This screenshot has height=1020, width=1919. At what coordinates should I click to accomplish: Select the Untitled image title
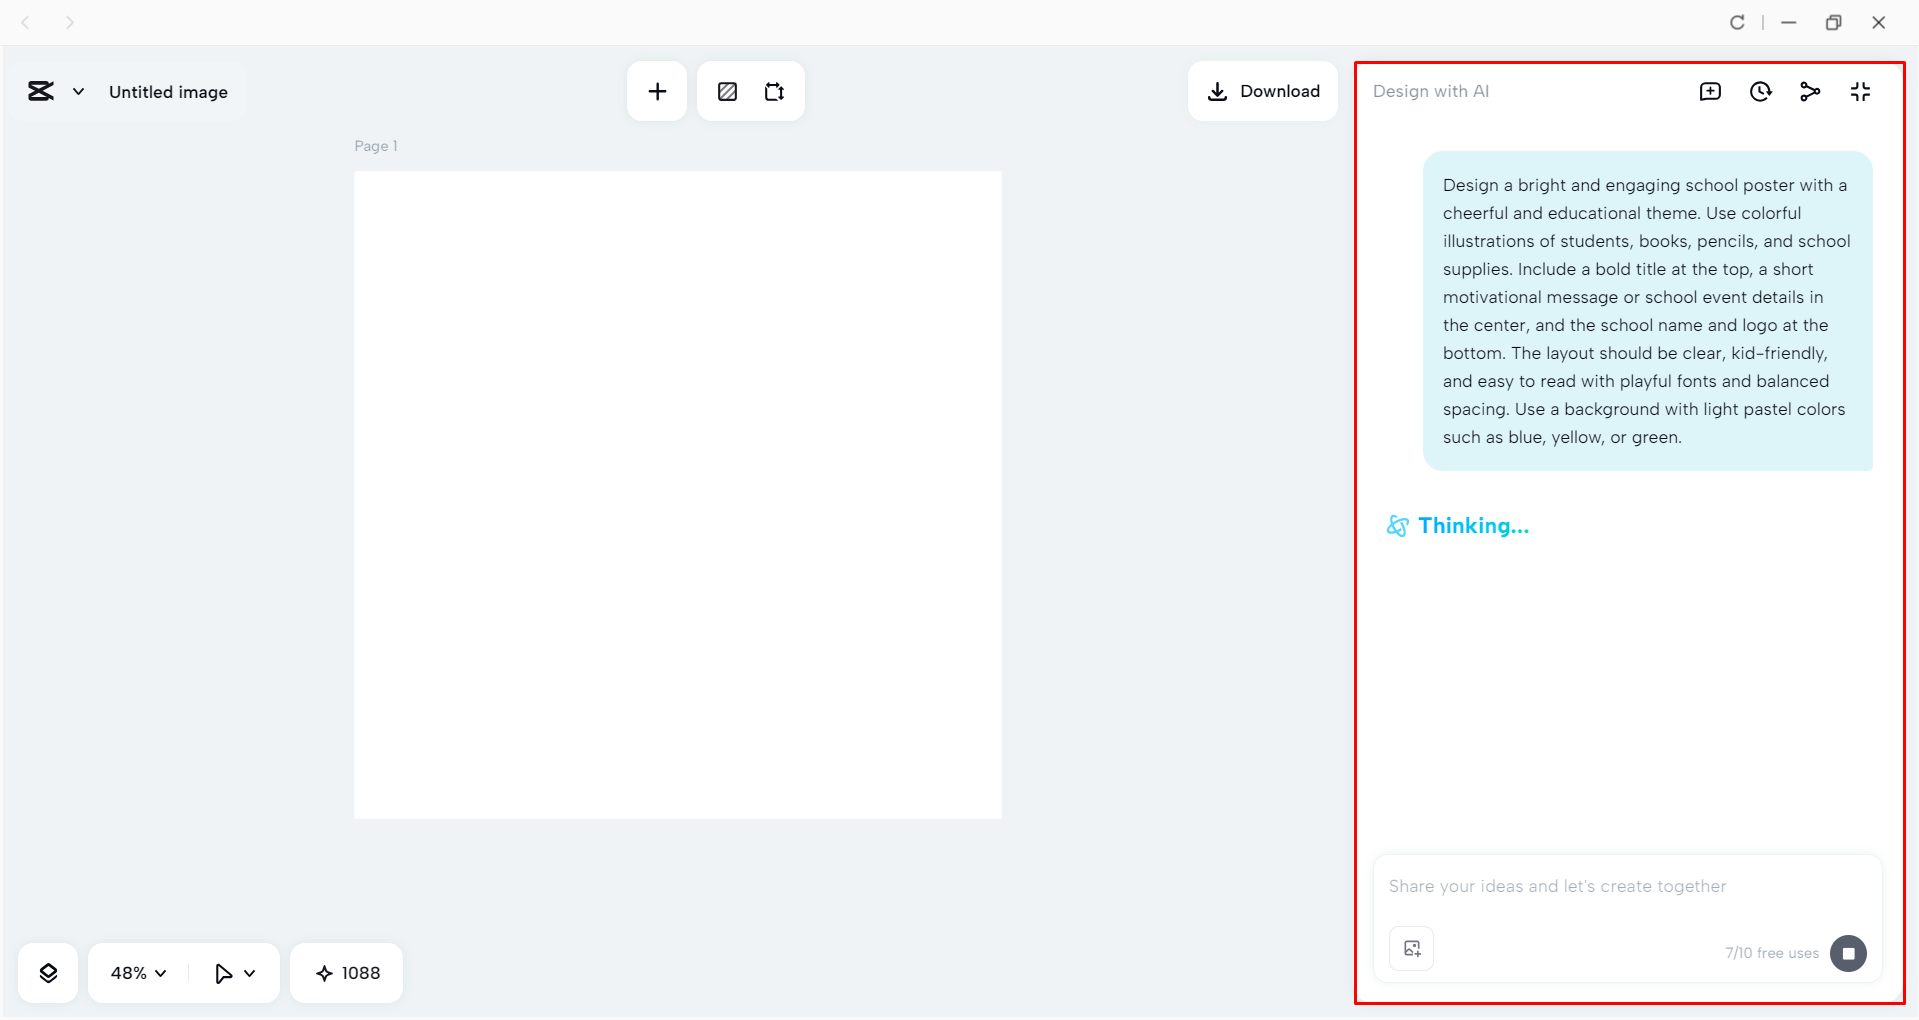point(168,92)
